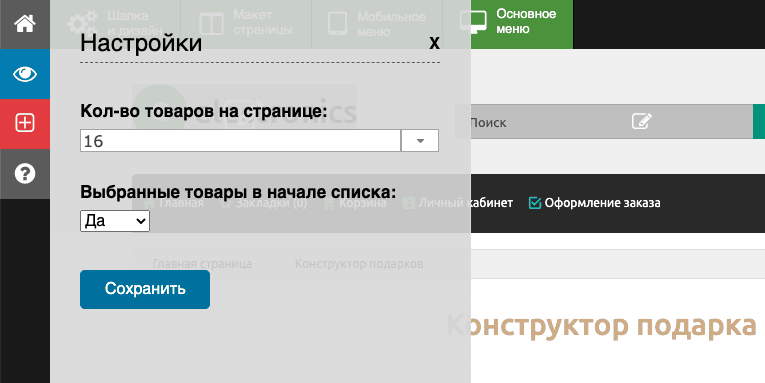This screenshot has width=765, height=383.
Task: Open the Да select dropdown
Action: pos(115,221)
